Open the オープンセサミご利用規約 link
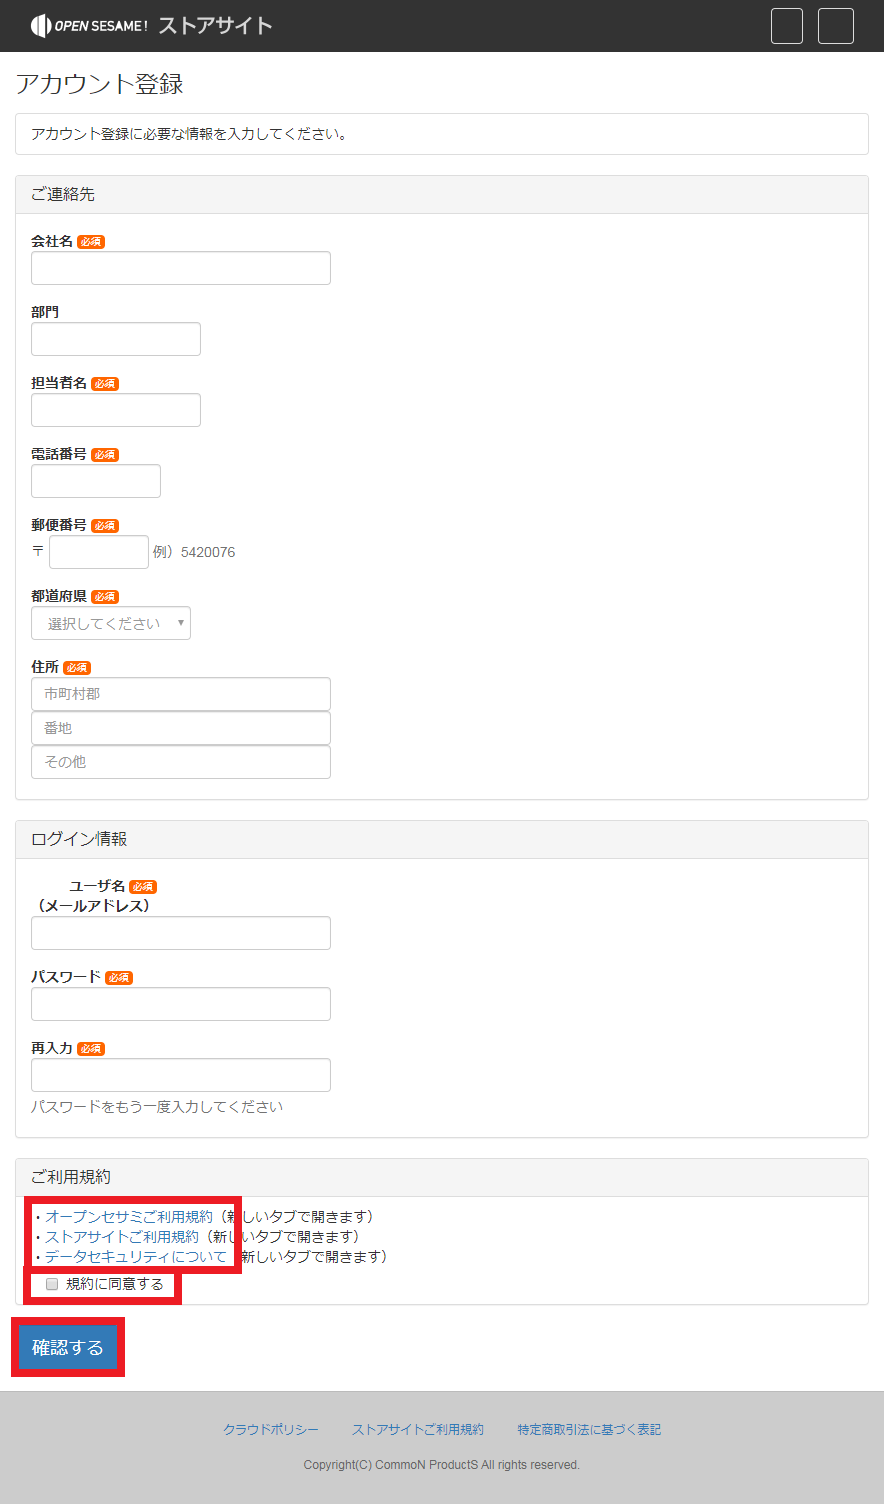This screenshot has width=884, height=1504. (x=129, y=1217)
